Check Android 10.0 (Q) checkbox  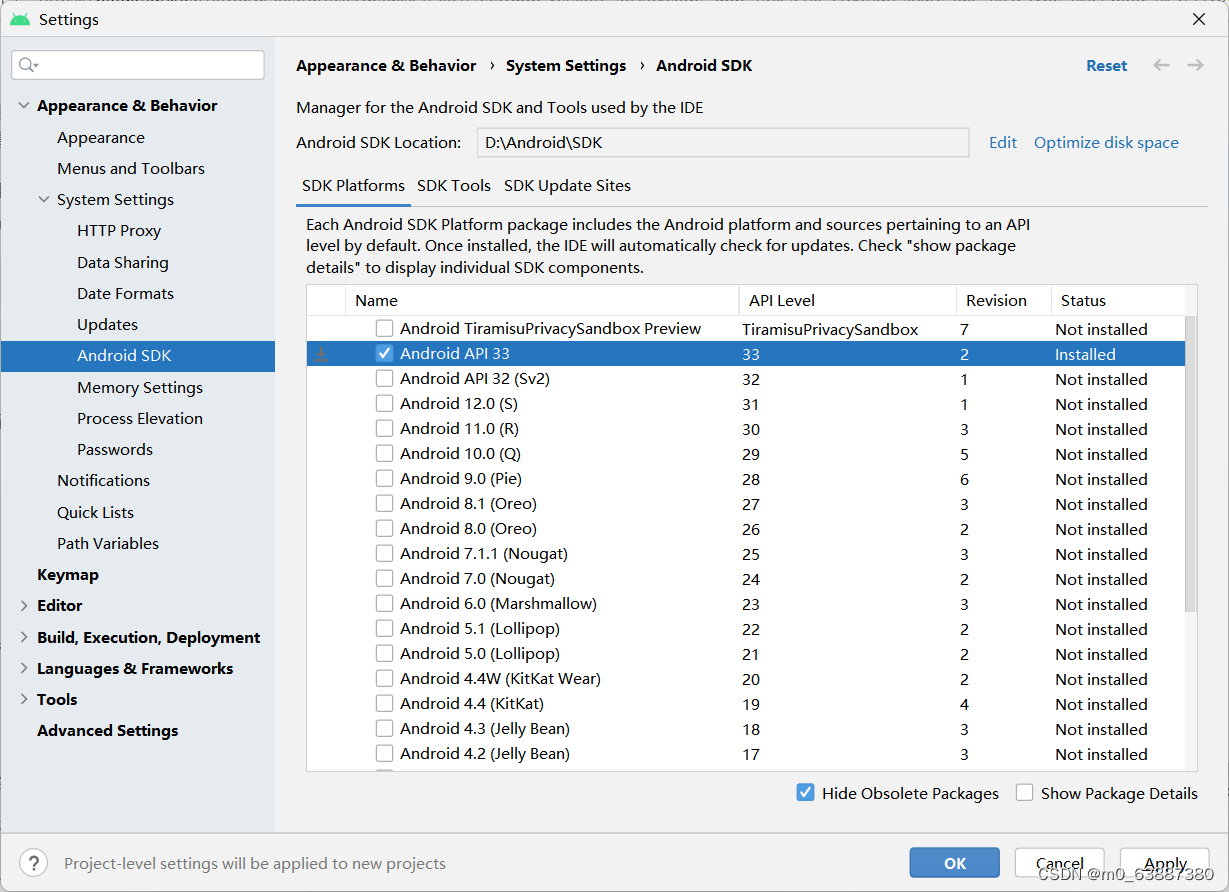[384, 453]
